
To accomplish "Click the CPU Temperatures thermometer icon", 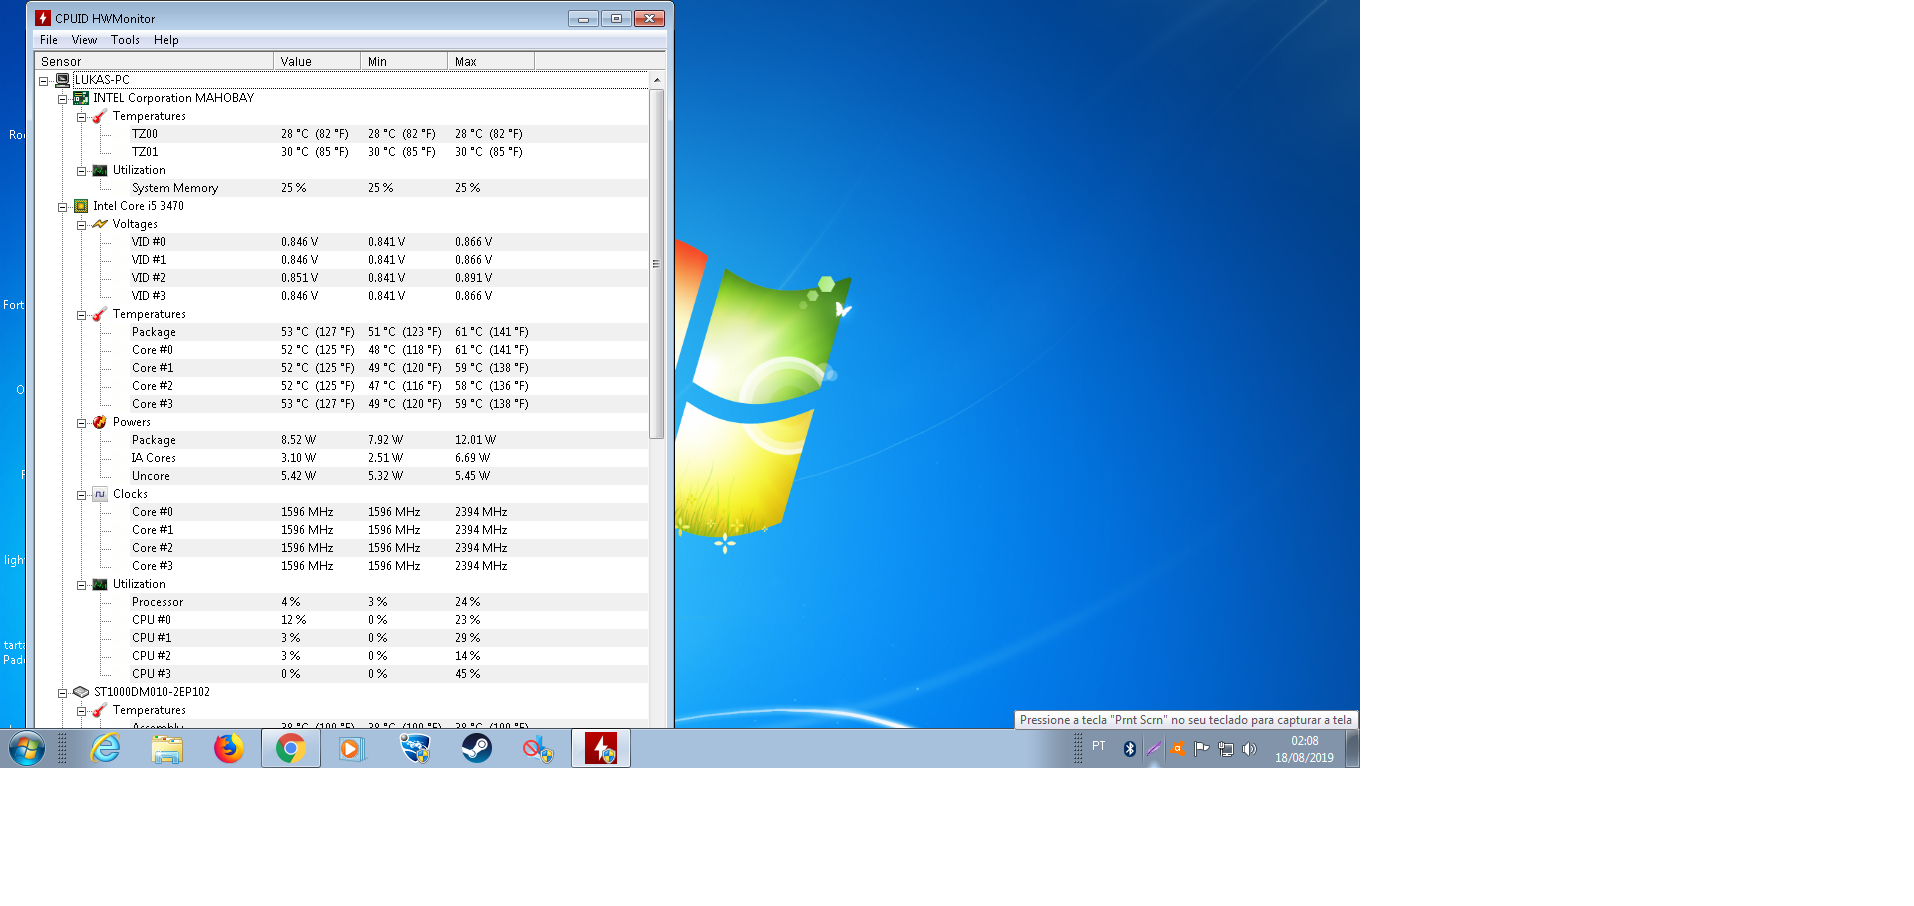I will point(100,314).
